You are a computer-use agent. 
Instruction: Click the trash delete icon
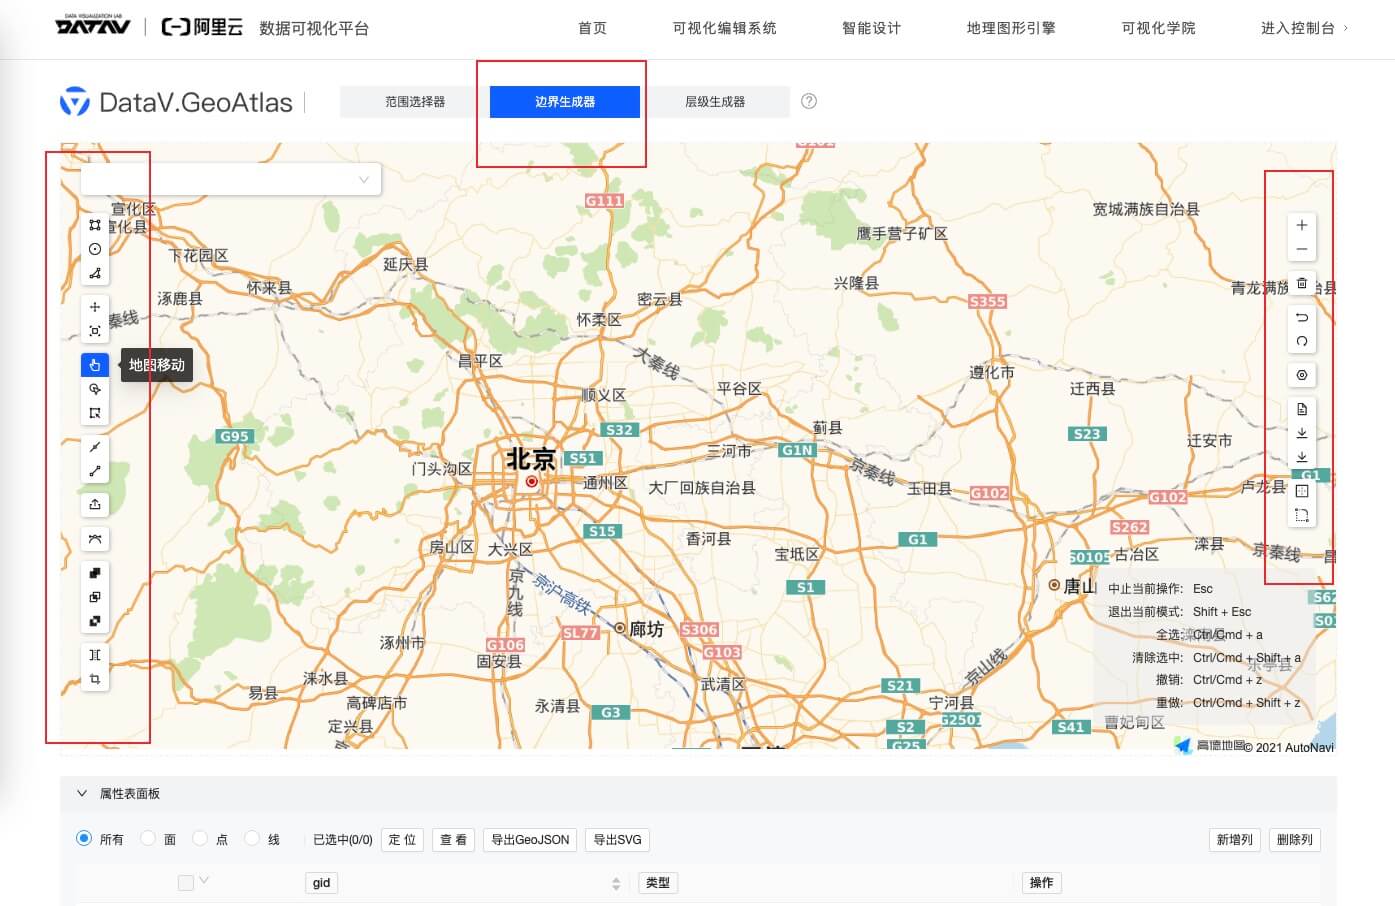click(x=1302, y=283)
